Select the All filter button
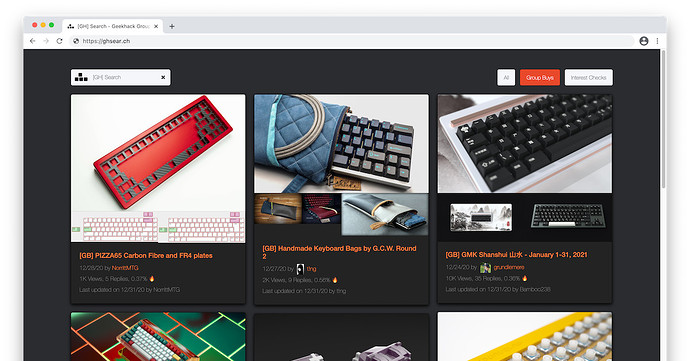 506,77
